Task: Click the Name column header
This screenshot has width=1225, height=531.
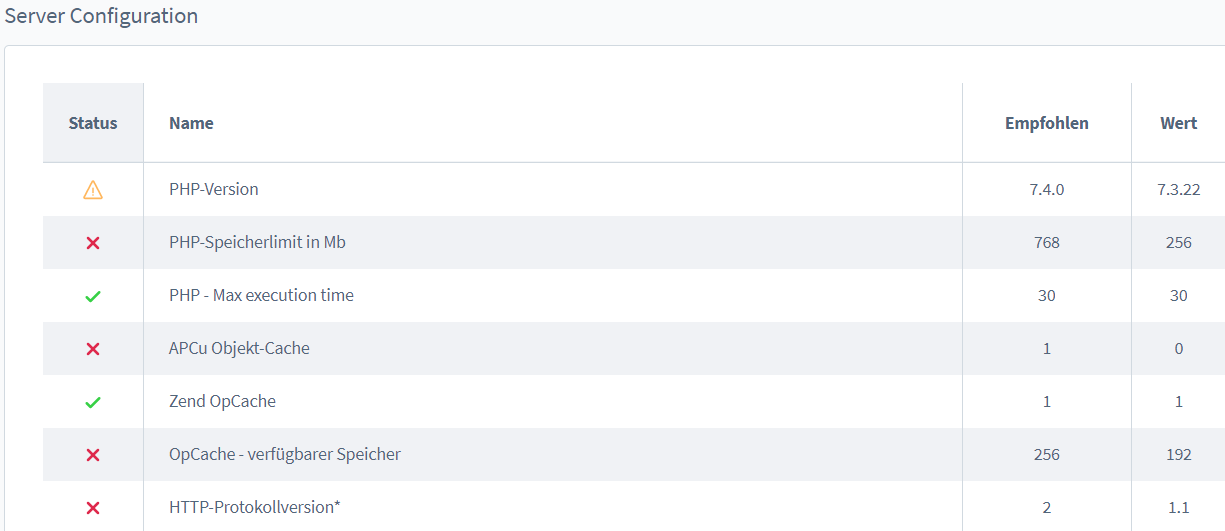Action: pos(191,123)
